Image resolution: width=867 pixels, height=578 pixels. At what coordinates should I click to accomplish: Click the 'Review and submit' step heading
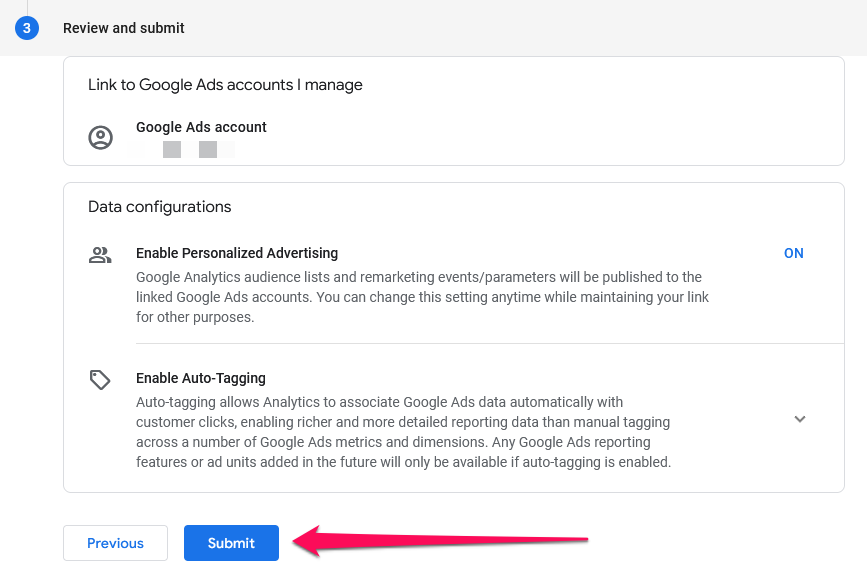pyautogui.click(x=124, y=28)
